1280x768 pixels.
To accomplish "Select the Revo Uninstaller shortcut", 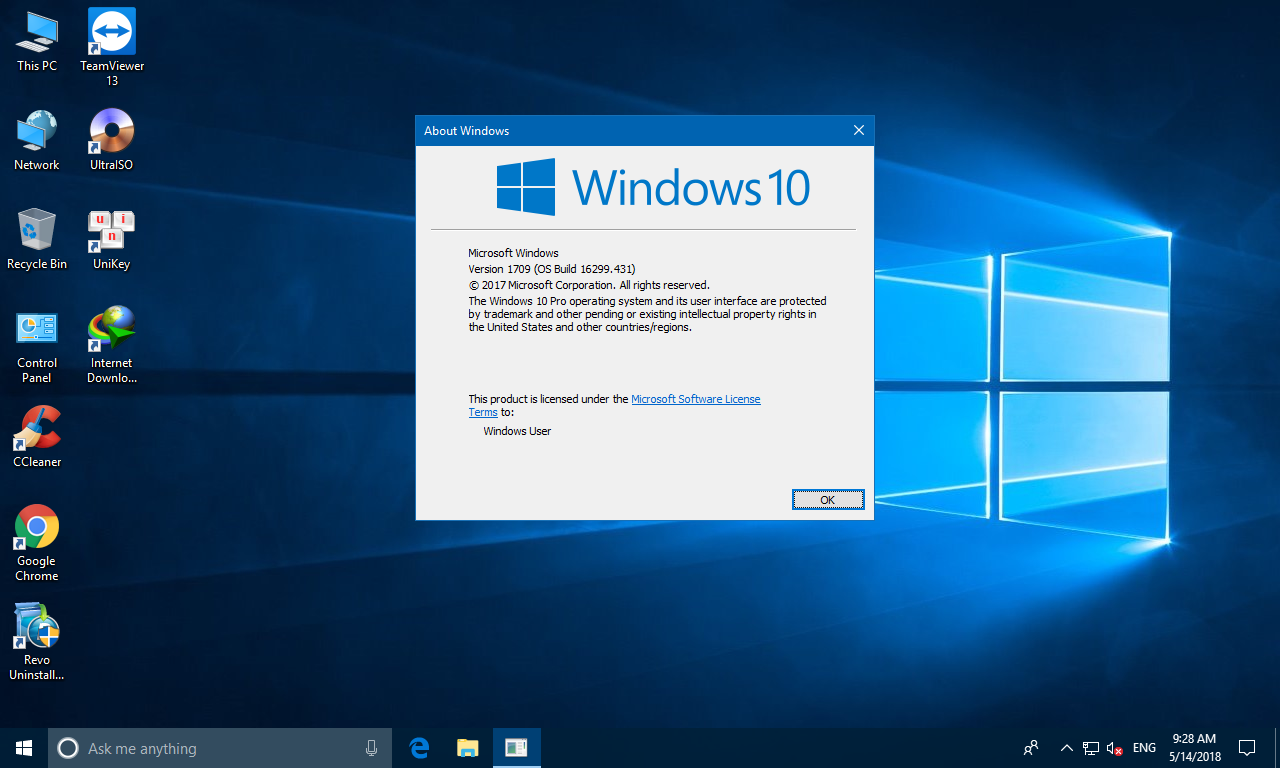I will coord(37,642).
